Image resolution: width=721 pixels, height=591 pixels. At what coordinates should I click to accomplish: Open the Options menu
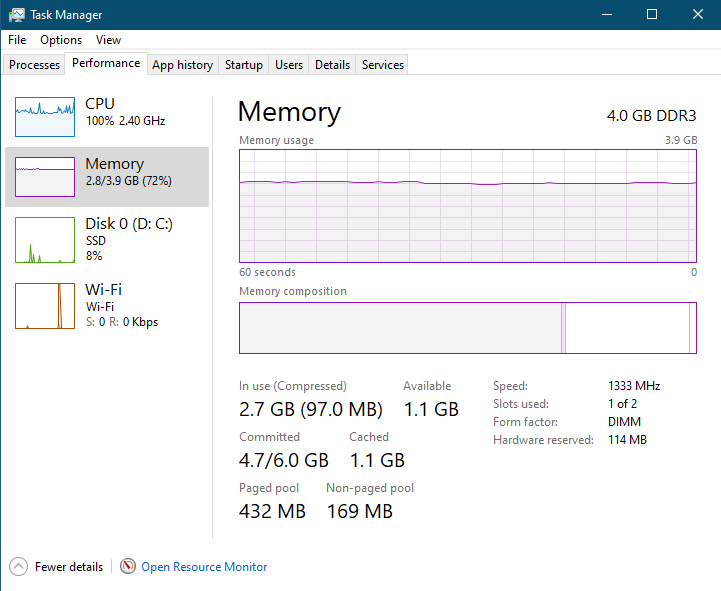click(61, 40)
